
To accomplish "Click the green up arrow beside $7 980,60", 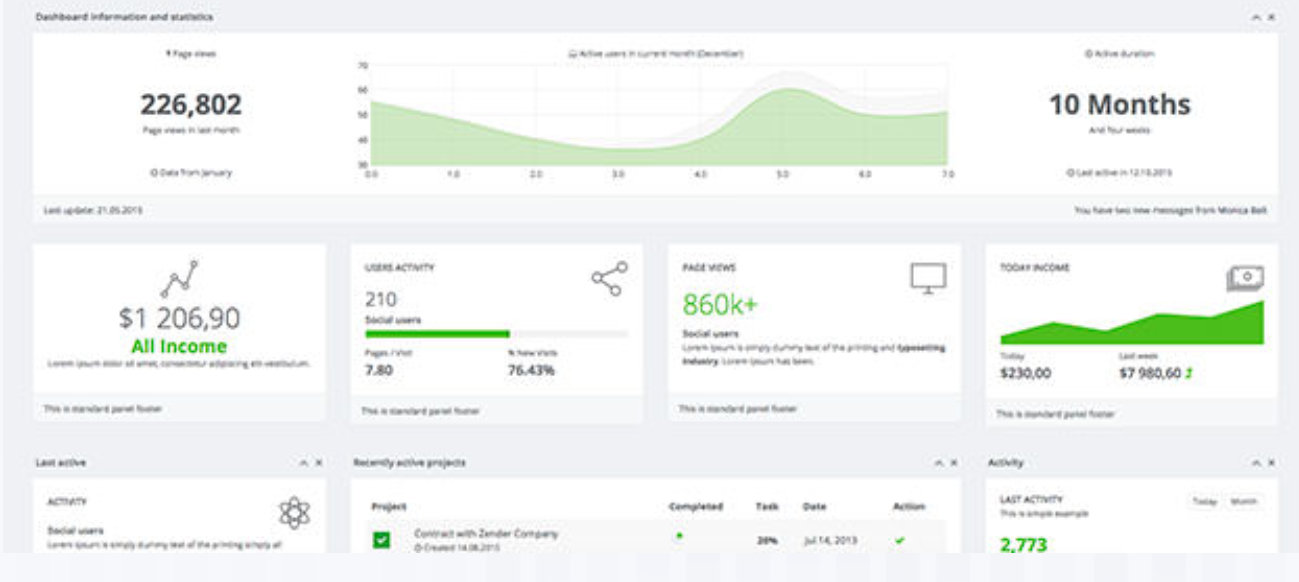I will [x=1189, y=374].
